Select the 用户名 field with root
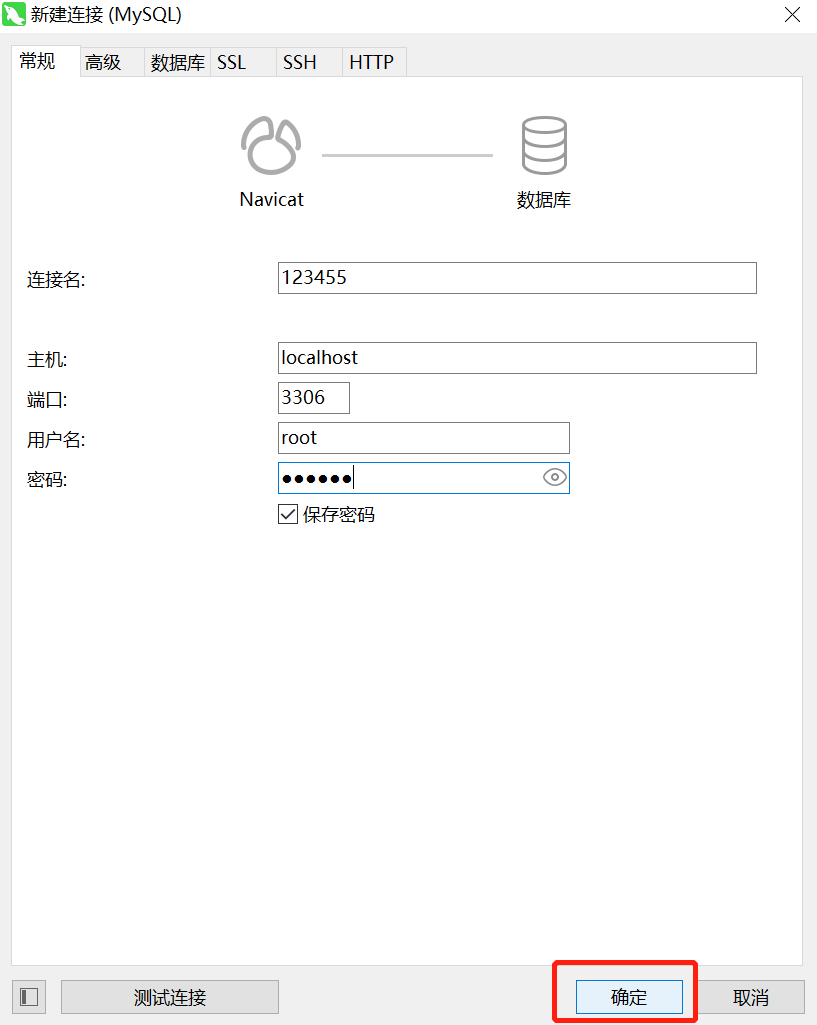Image resolution: width=817 pixels, height=1025 pixels. pos(423,438)
